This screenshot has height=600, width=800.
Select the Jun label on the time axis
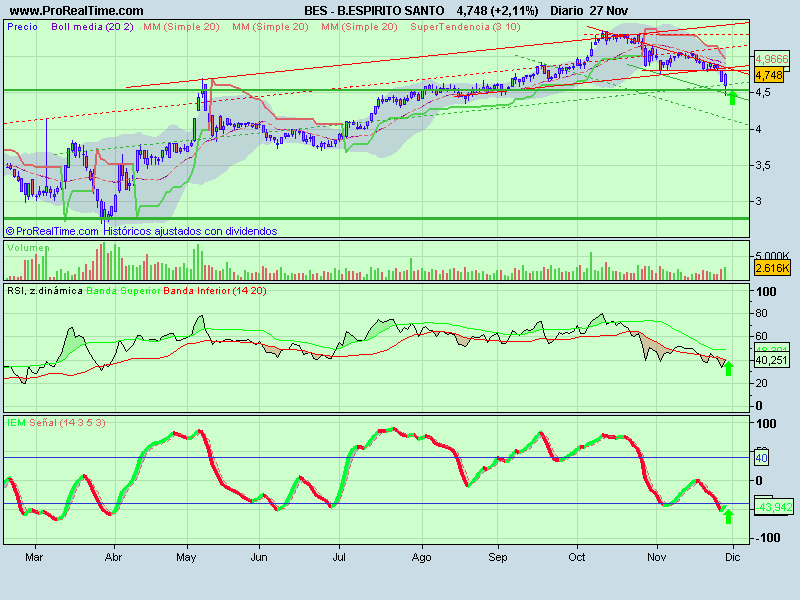[259, 557]
